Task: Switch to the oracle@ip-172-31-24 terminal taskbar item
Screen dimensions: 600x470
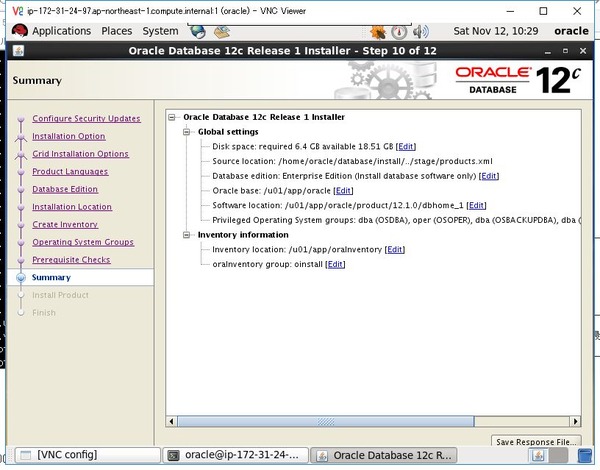Action: [235, 455]
